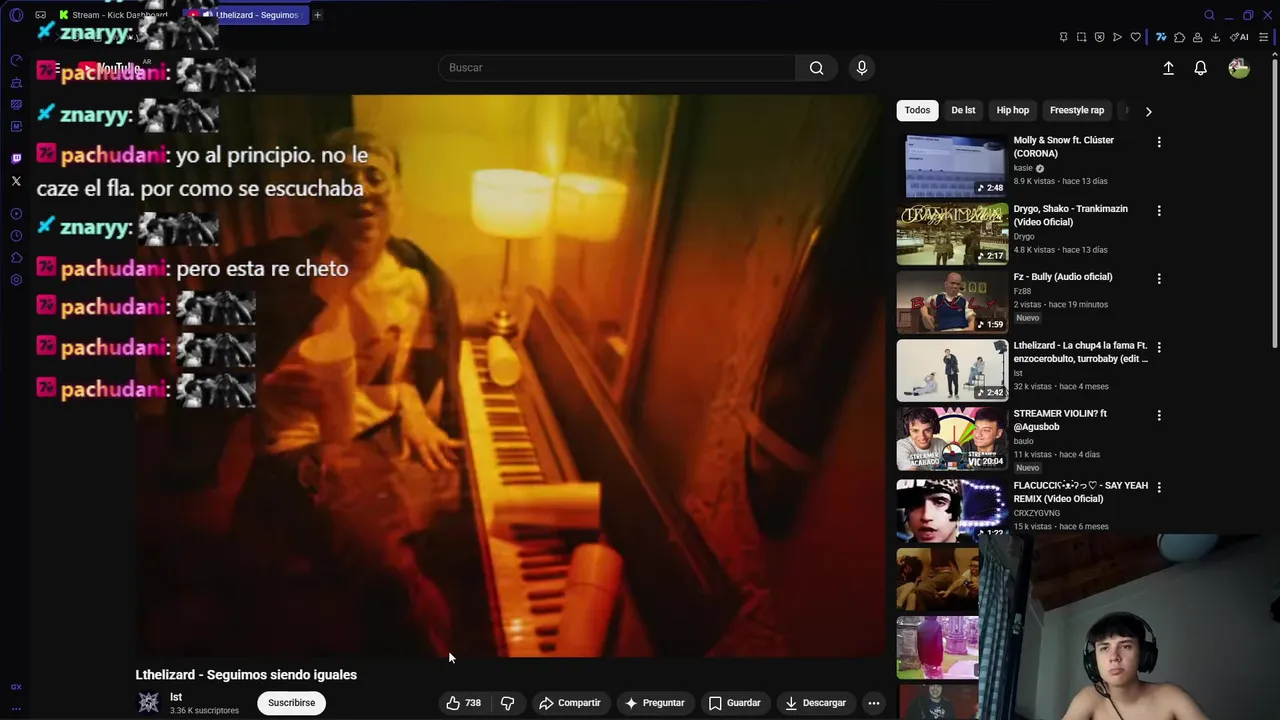Viewport: 1280px width, 720px height.
Task: Start voice search with the microphone icon
Action: [862, 68]
